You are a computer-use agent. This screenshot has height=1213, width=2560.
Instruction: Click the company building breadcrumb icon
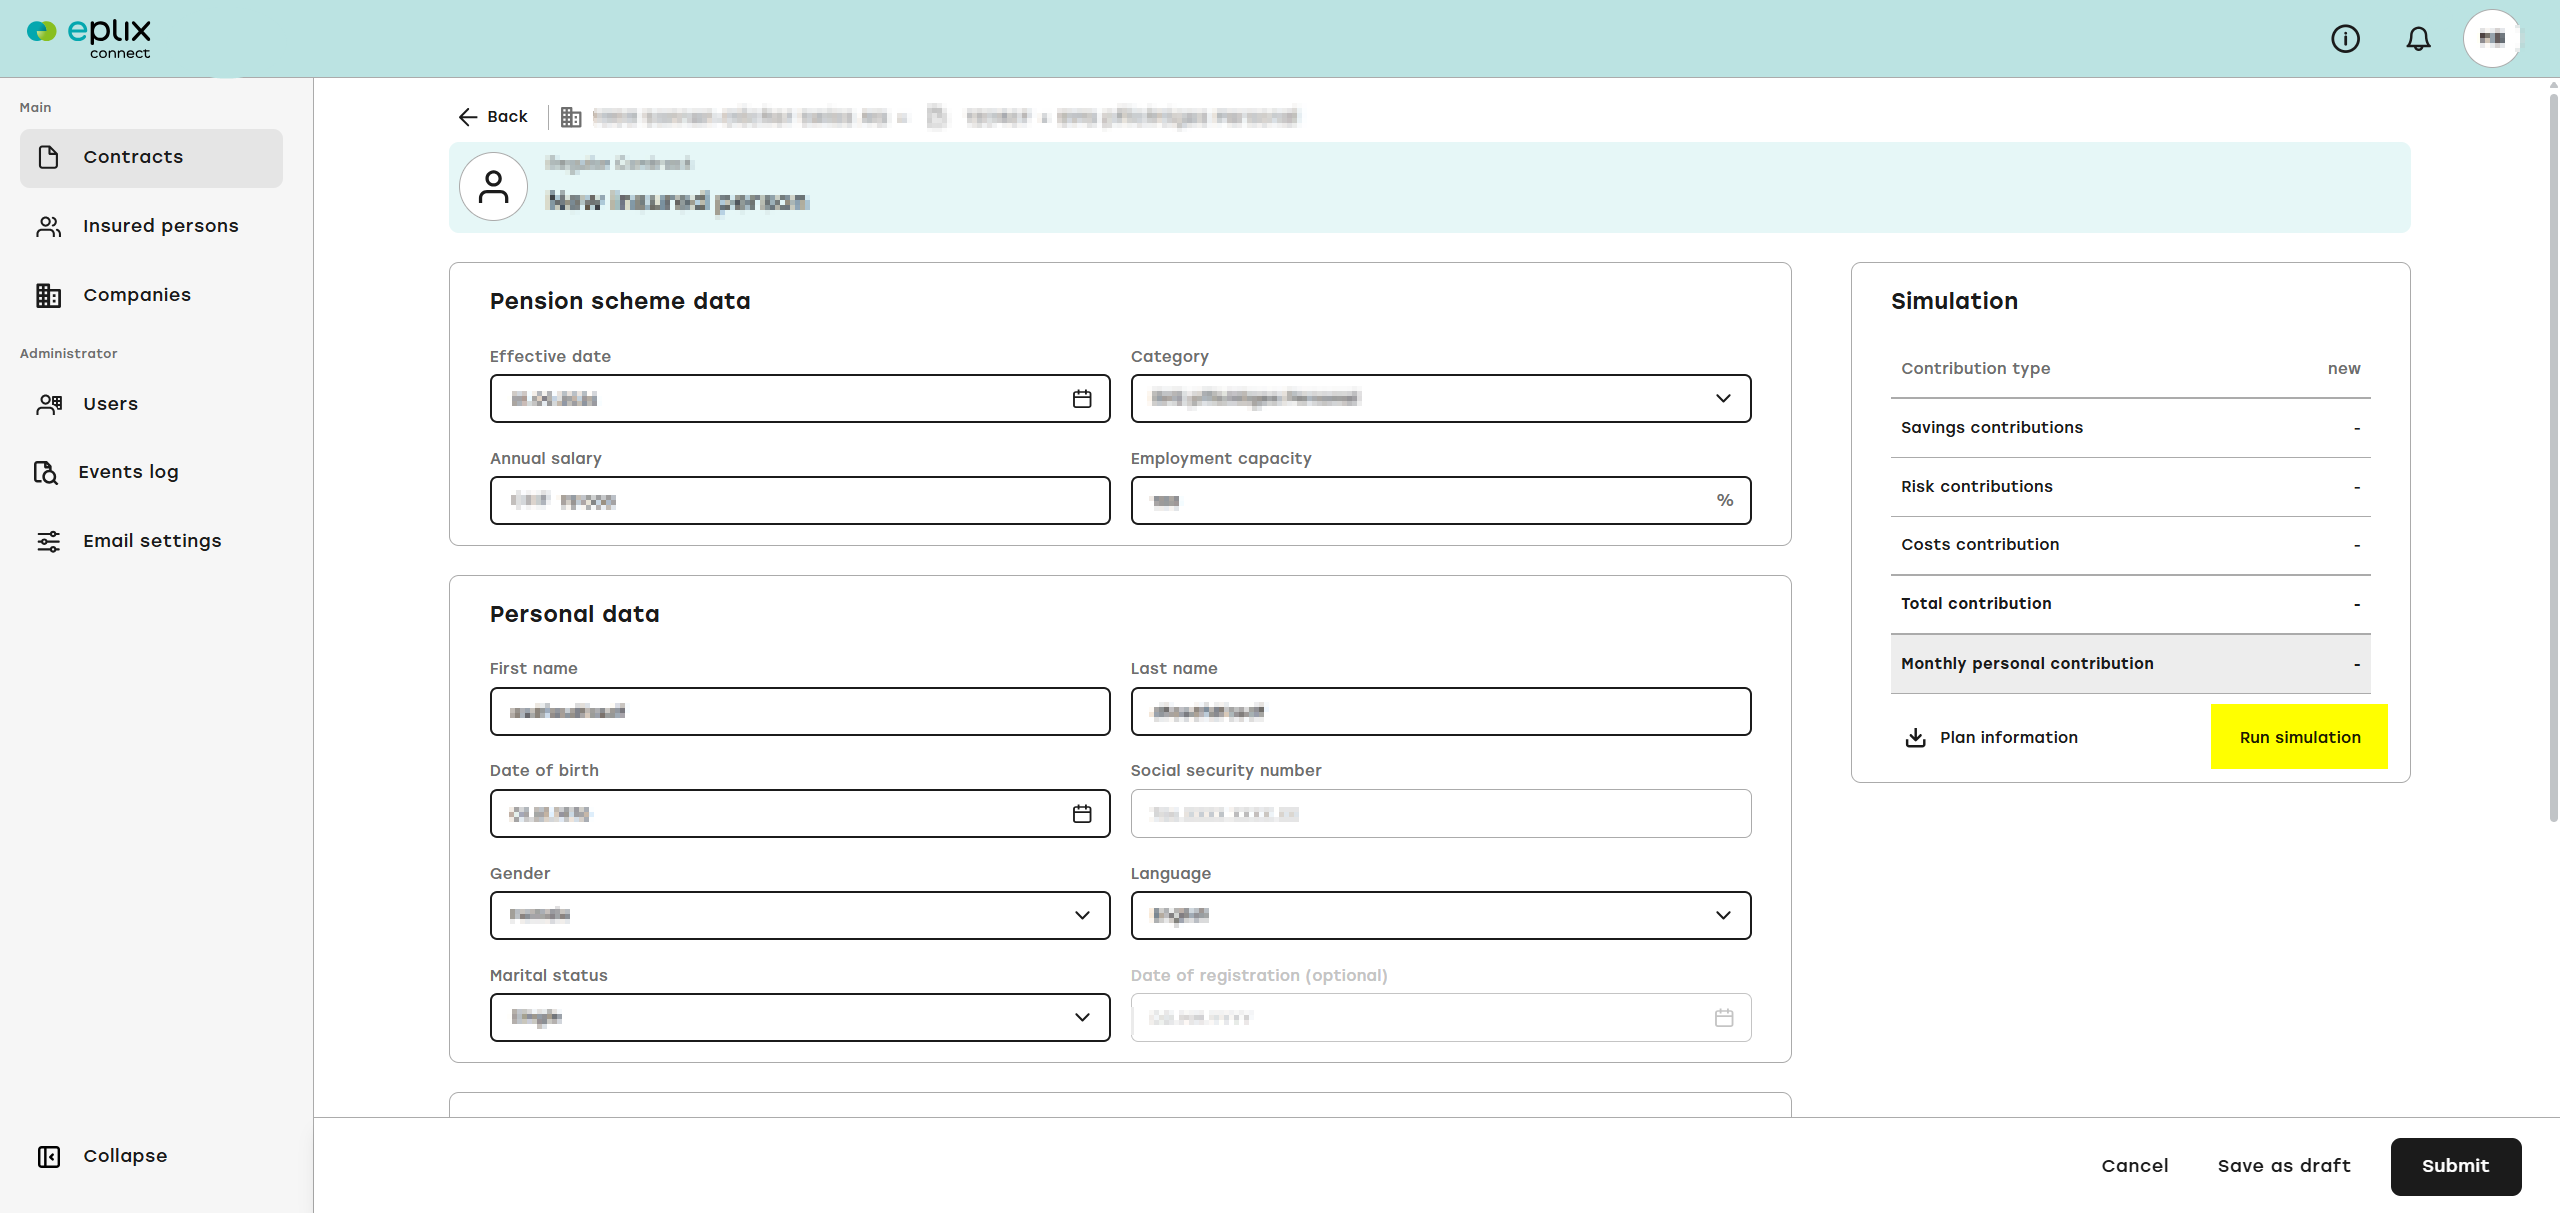(x=571, y=117)
